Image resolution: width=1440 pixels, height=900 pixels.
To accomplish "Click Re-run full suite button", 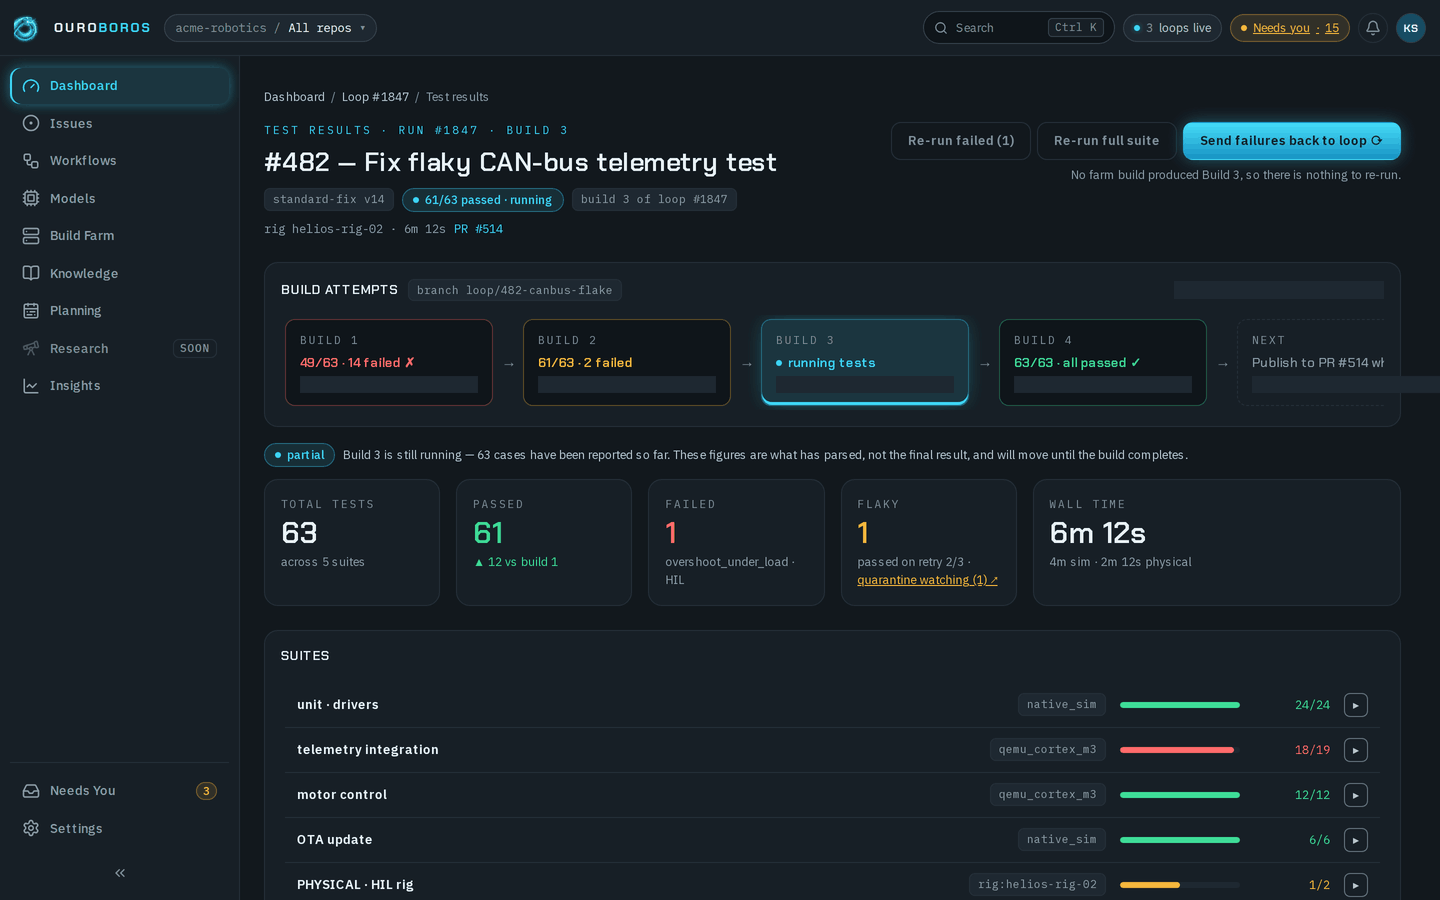I will click(1106, 141).
